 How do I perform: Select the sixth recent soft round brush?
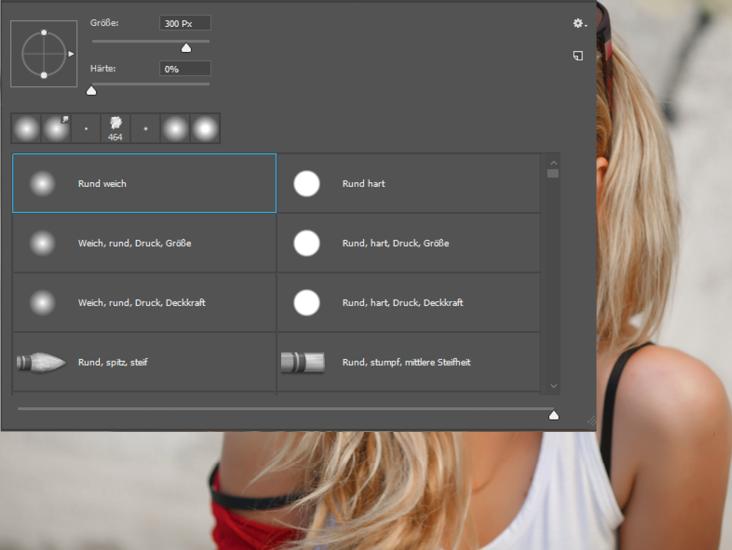tap(175, 128)
